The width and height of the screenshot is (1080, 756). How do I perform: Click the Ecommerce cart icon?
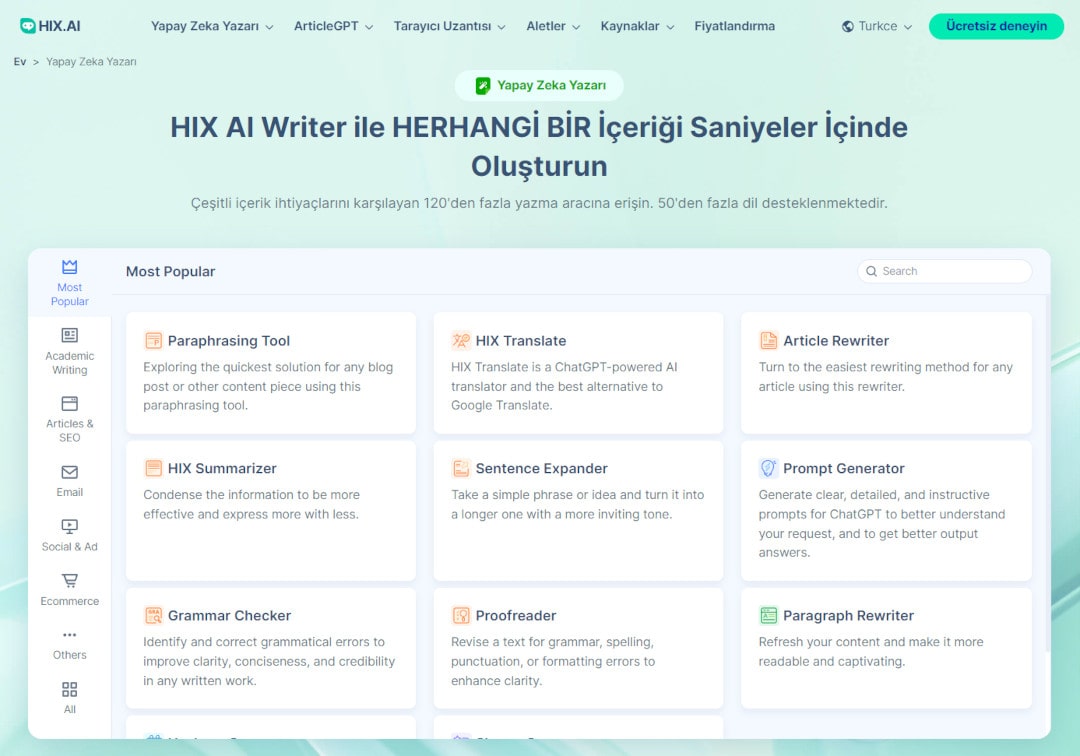(x=70, y=580)
